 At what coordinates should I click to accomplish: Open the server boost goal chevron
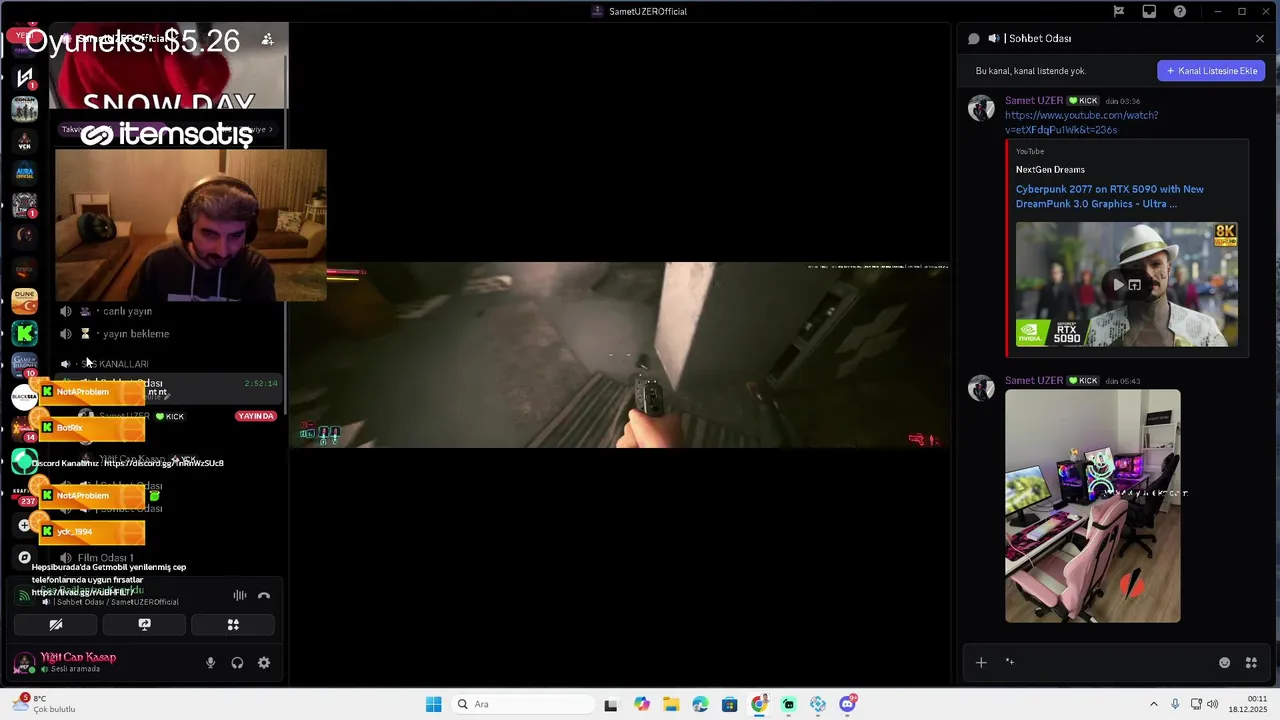point(270,130)
